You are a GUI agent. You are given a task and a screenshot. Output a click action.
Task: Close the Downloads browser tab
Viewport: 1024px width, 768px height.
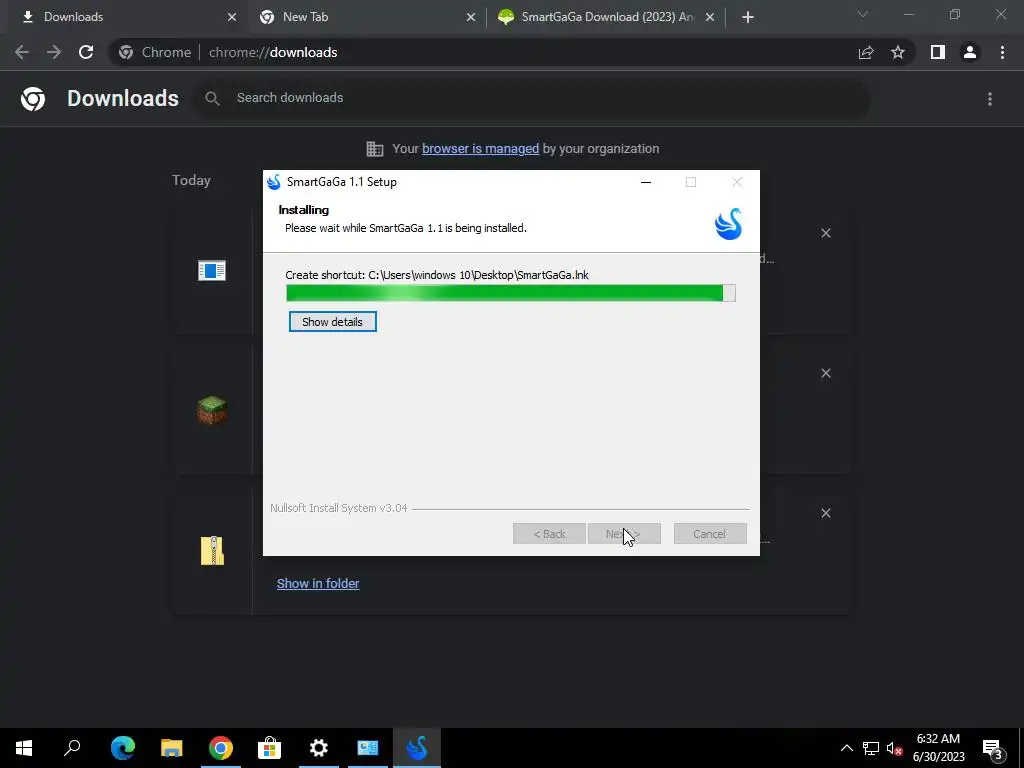(232, 17)
